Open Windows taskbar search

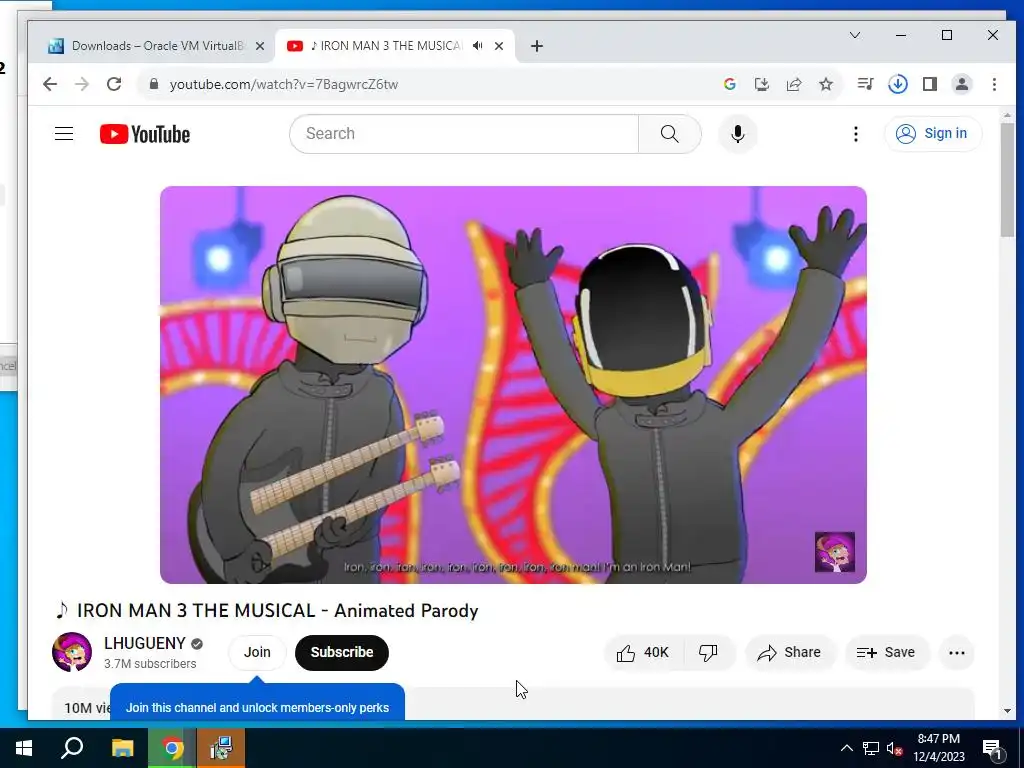pyautogui.click(x=72, y=748)
